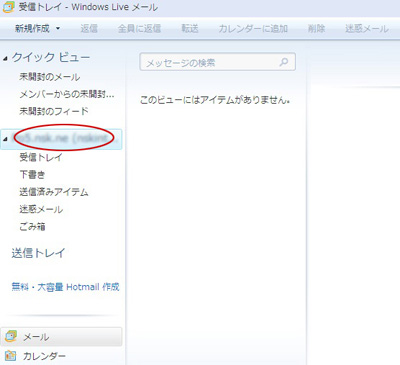Switch to メール view button
Screen dimensions: 400x365
(61, 337)
